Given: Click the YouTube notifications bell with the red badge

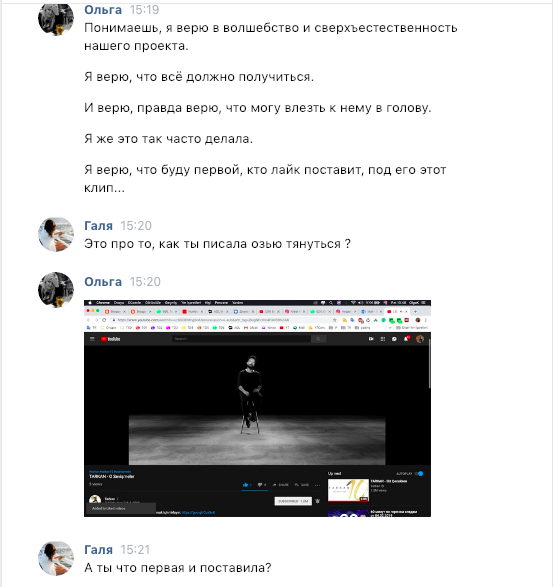Looking at the screenshot, I should click(x=406, y=339).
